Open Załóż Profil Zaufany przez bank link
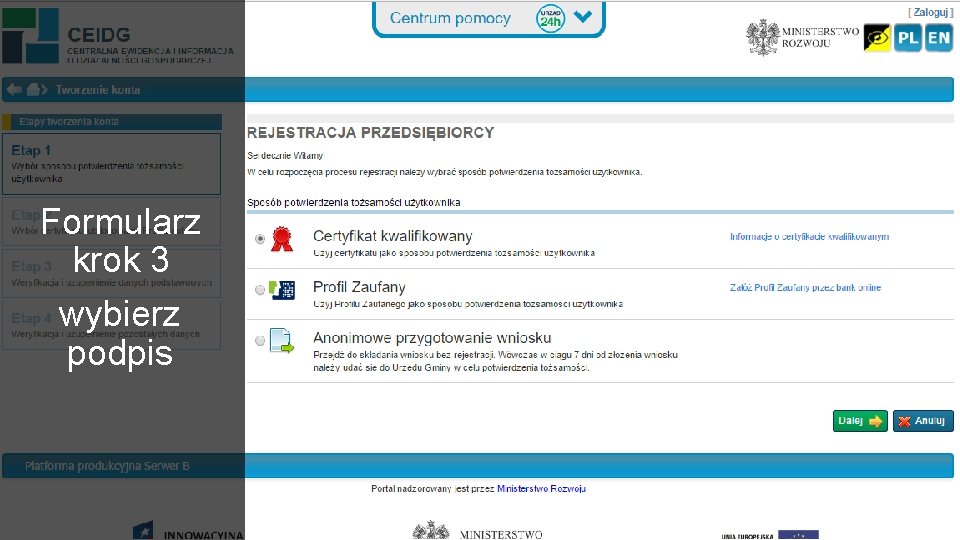Screen dimensions: 960x540 [x=805, y=287]
